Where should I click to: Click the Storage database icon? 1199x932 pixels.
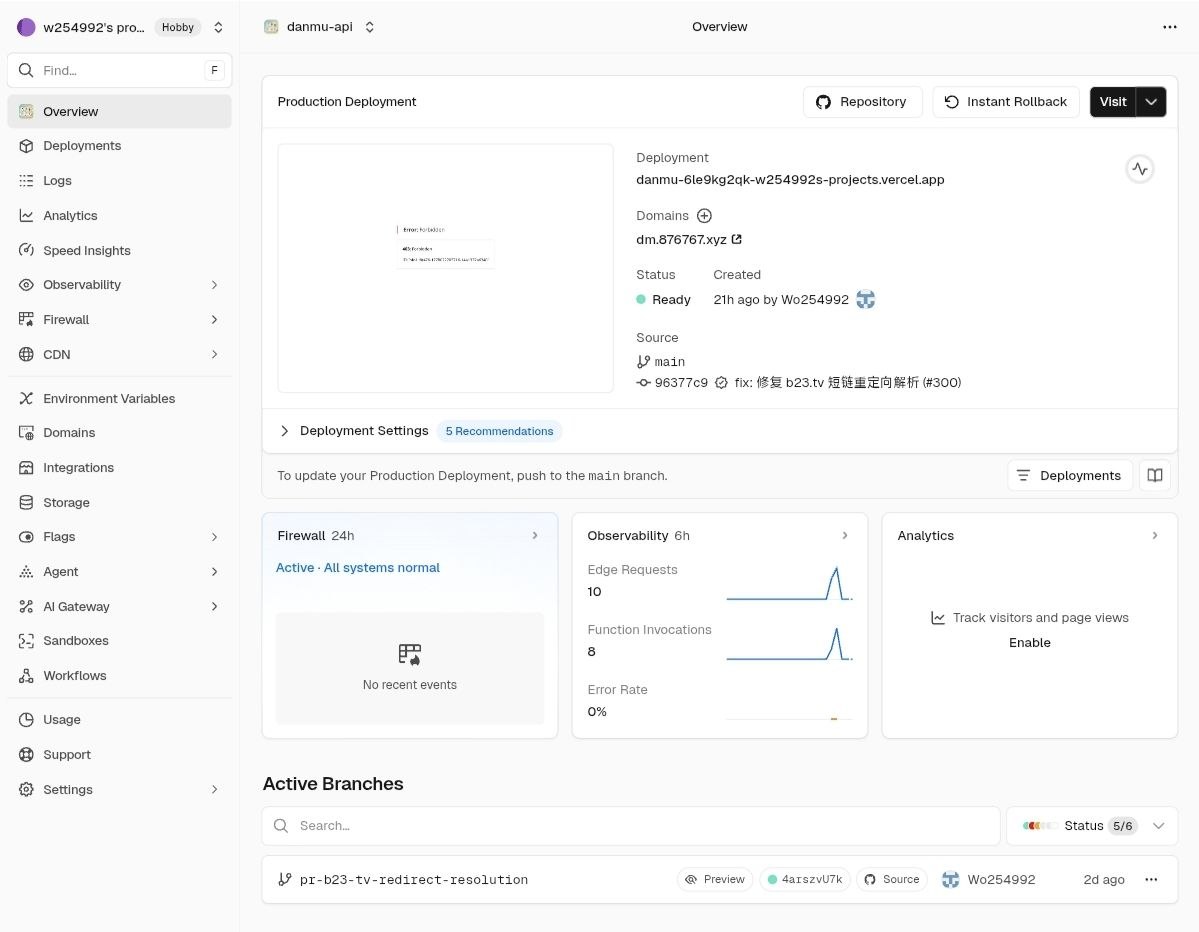coord(26,502)
